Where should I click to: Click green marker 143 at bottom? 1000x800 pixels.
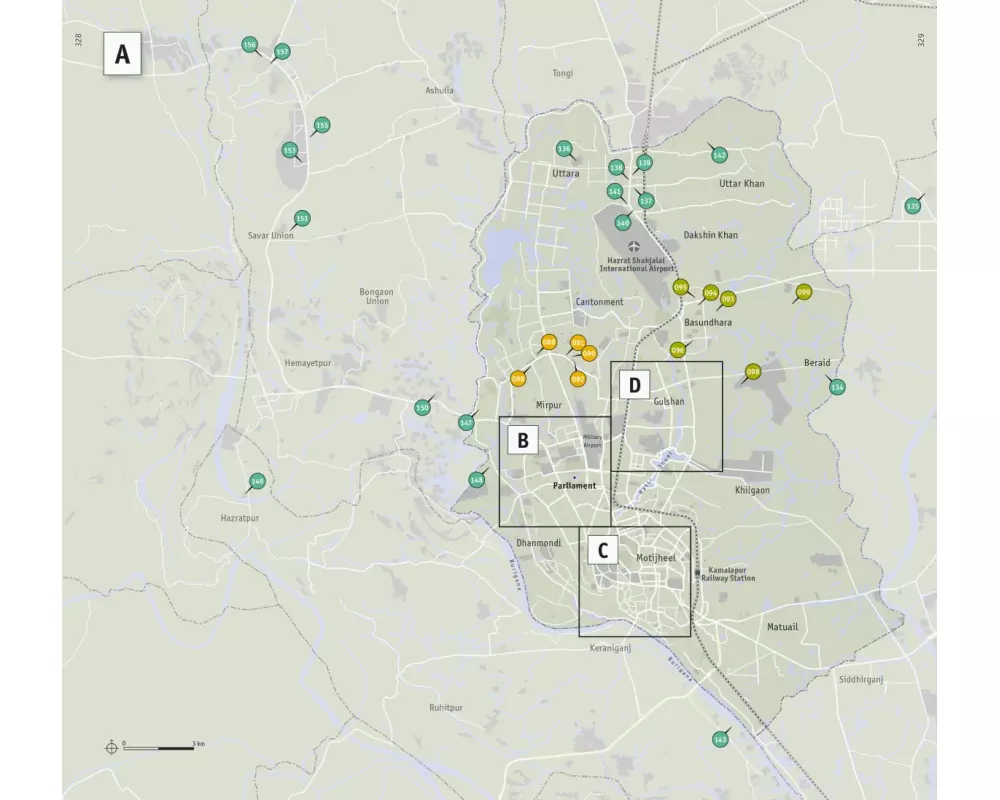click(x=720, y=739)
